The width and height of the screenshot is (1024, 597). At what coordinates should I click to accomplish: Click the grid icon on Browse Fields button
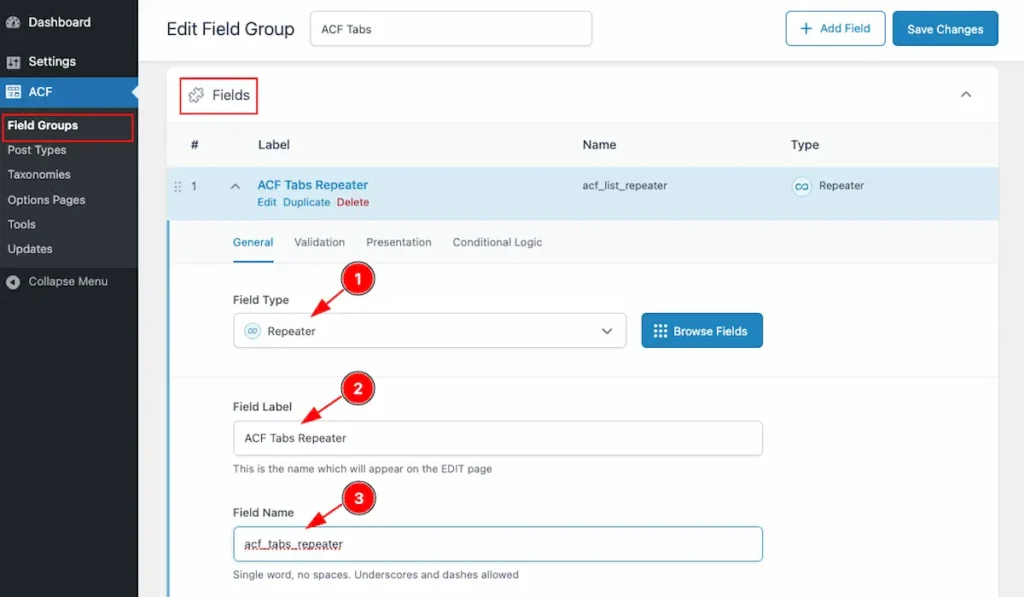click(x=660, y=331)
